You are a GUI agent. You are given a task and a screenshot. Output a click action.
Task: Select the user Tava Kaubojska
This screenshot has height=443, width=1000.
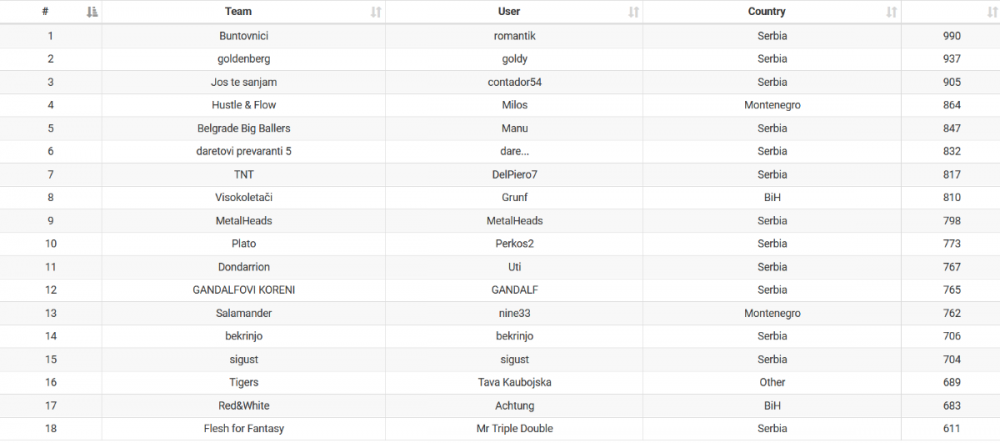click(515, 382)
